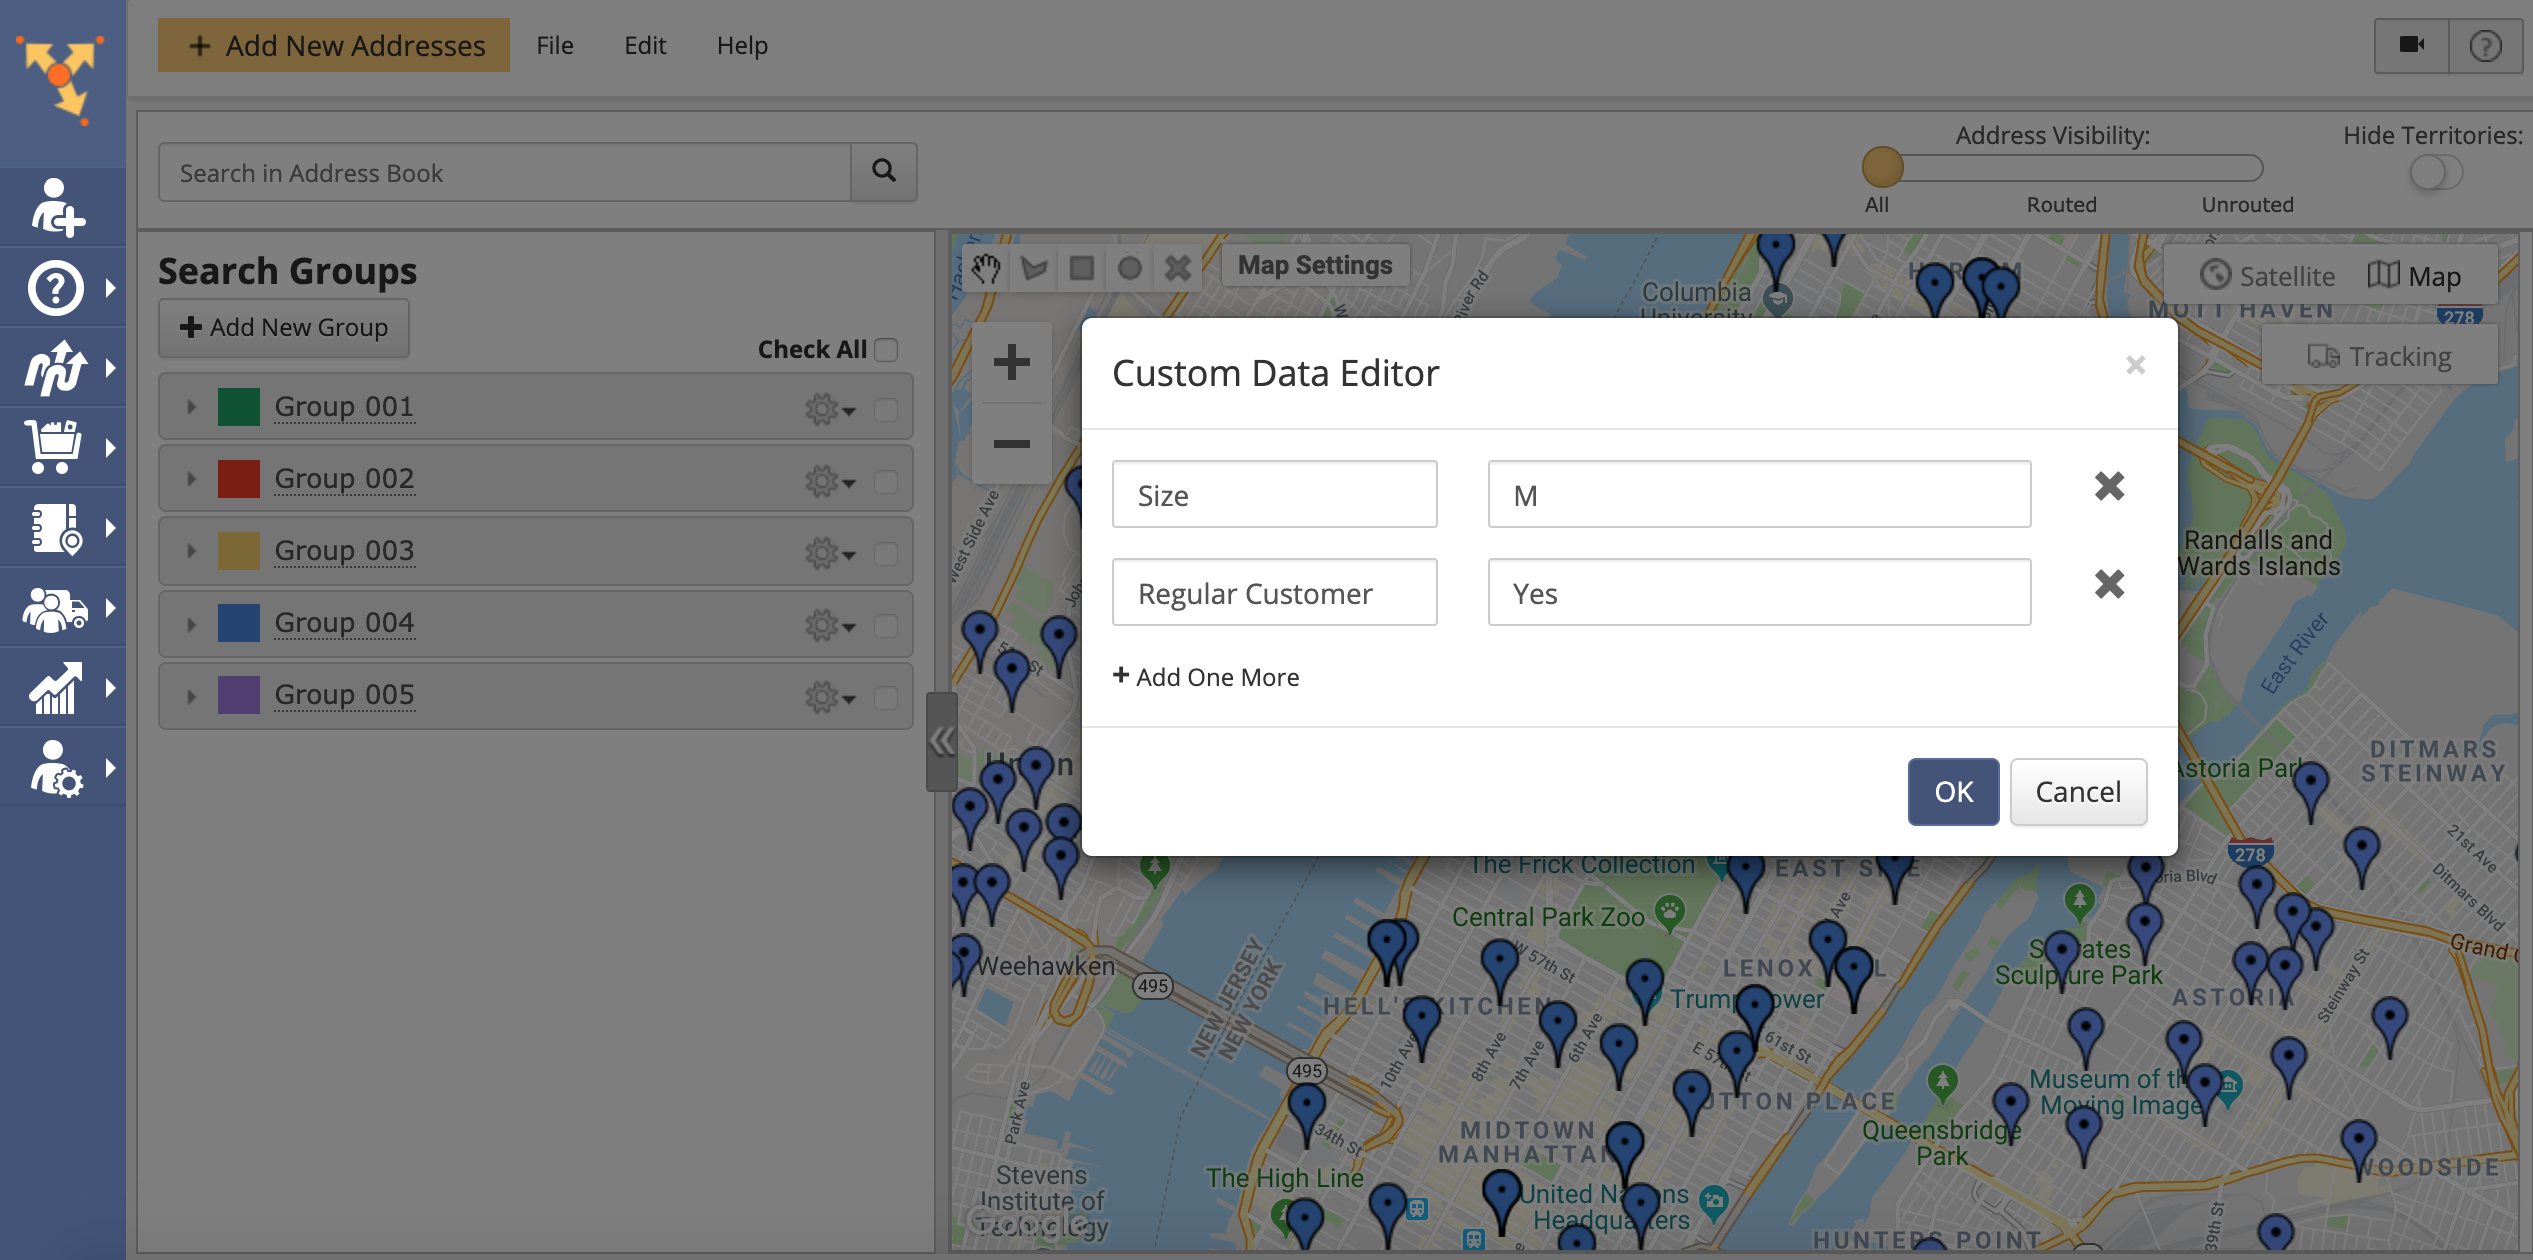Click the top-right help icon
This screenshot has height=1260, width=2533.
coord(2485,45)
